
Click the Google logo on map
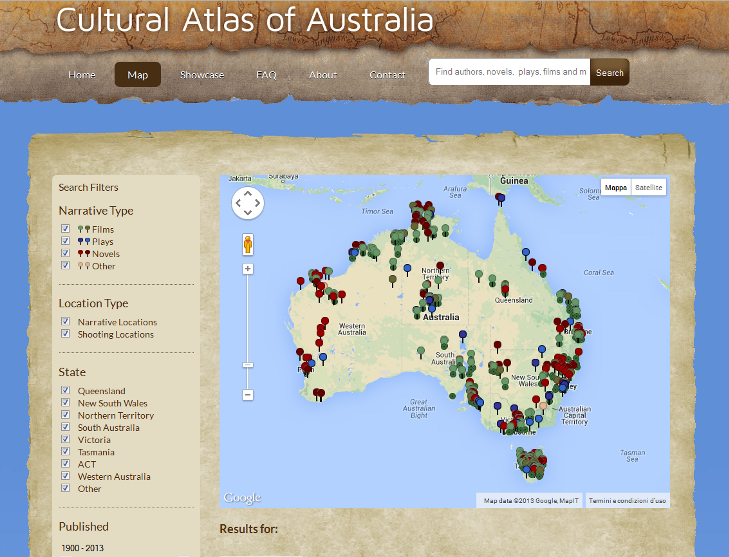(242, 498)
